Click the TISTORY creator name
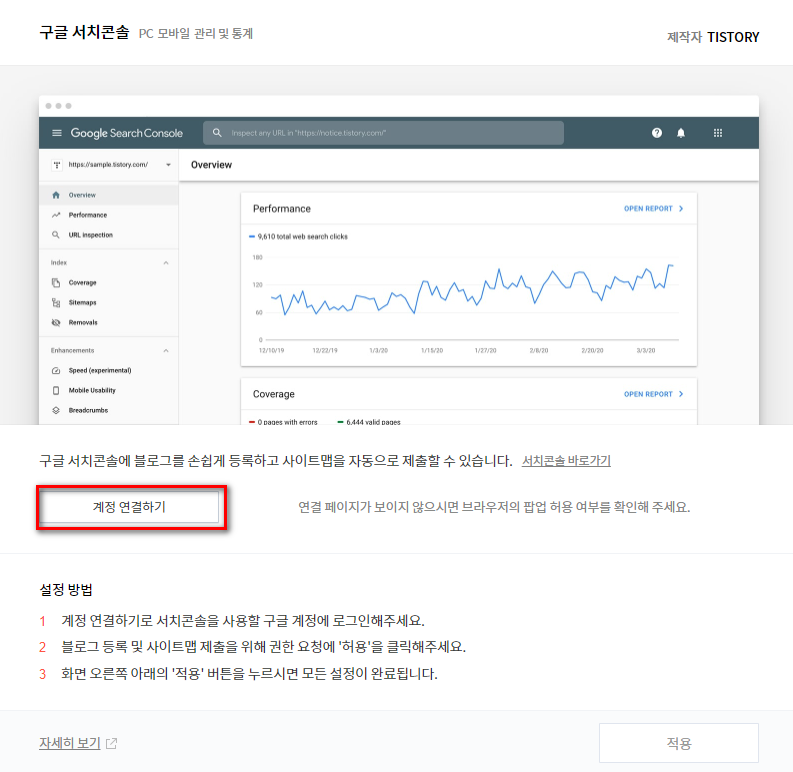Screen dimensions: 793x772 click(x=733, y=37)
